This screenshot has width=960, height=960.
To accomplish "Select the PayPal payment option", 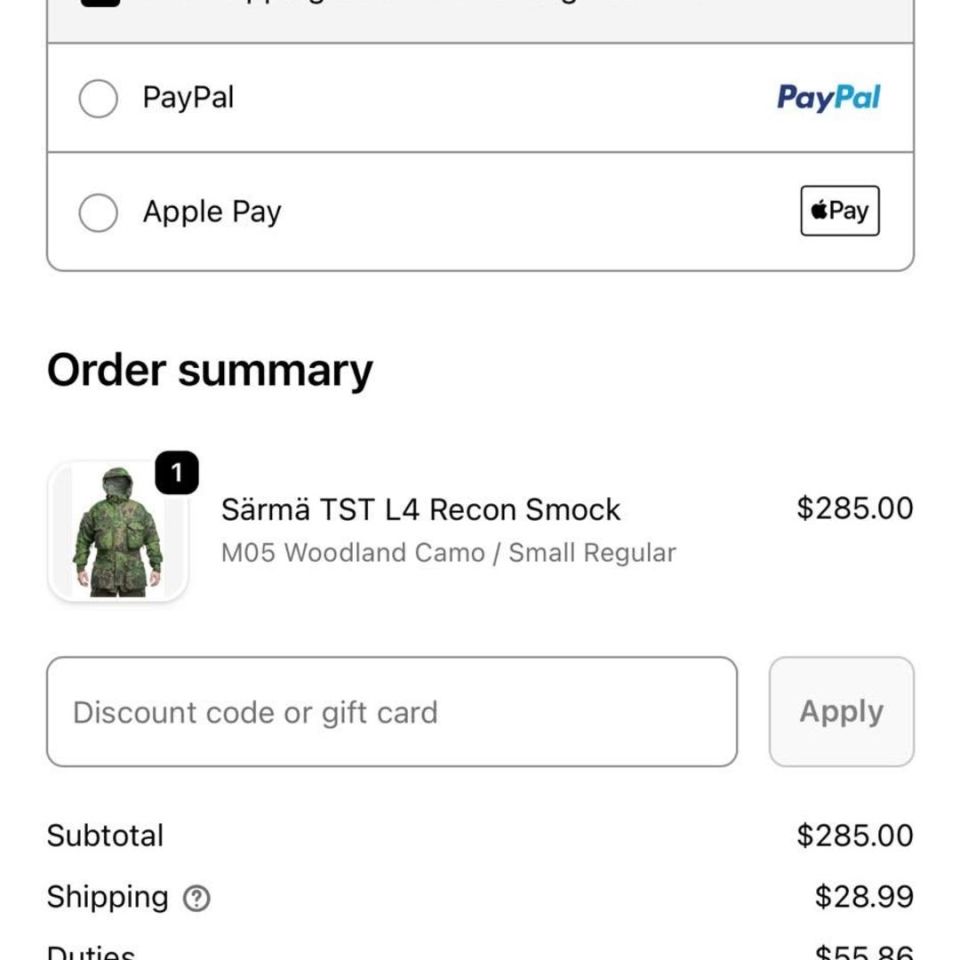I will click(97, 97).
